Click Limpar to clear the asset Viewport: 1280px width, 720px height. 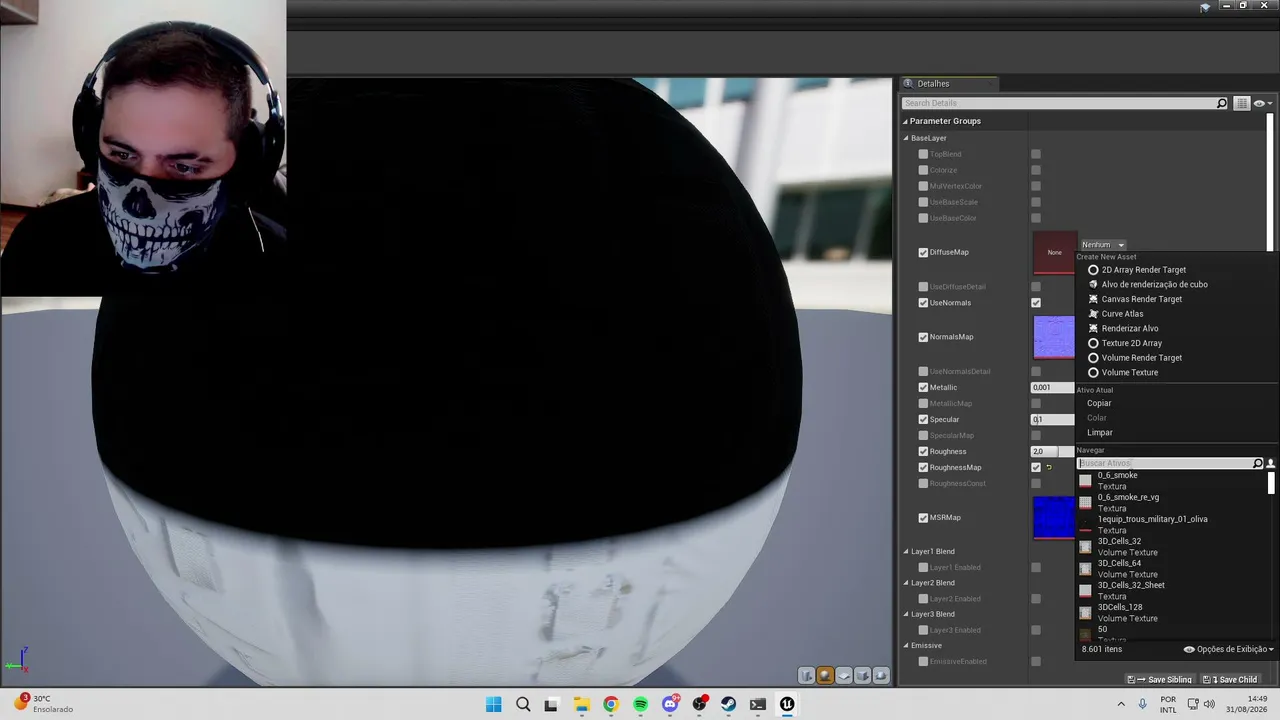(x=1100, y=433)
